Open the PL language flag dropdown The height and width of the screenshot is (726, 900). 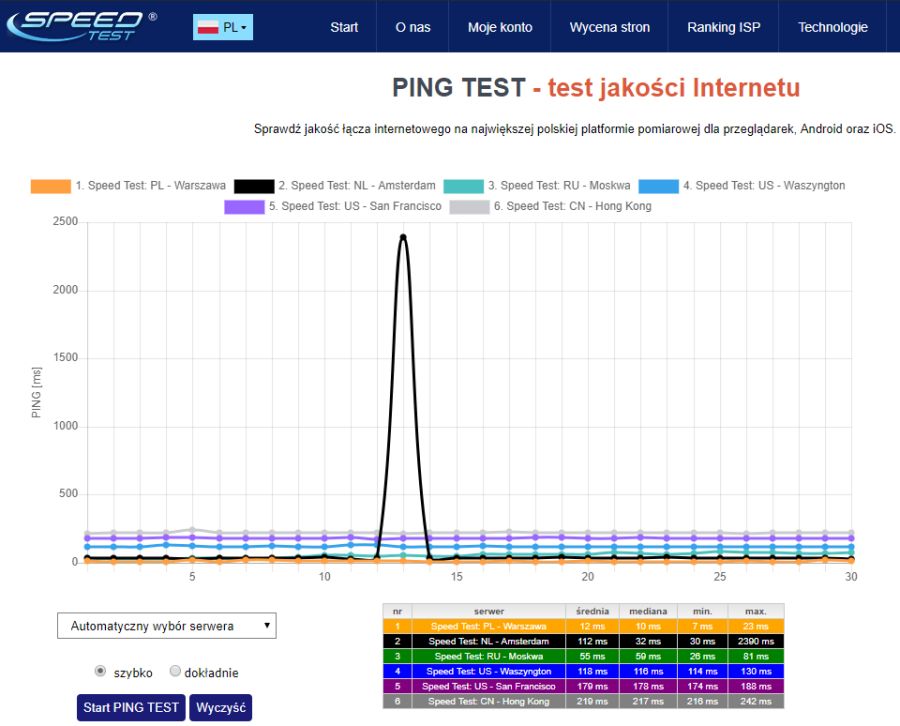[x=223, y=27]
